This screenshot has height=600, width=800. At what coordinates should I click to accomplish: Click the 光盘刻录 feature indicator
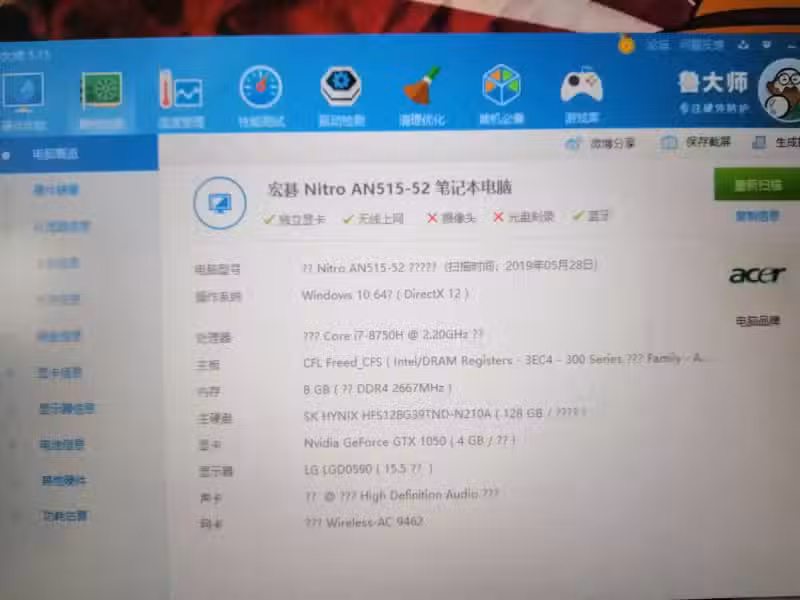click(523, 217)
